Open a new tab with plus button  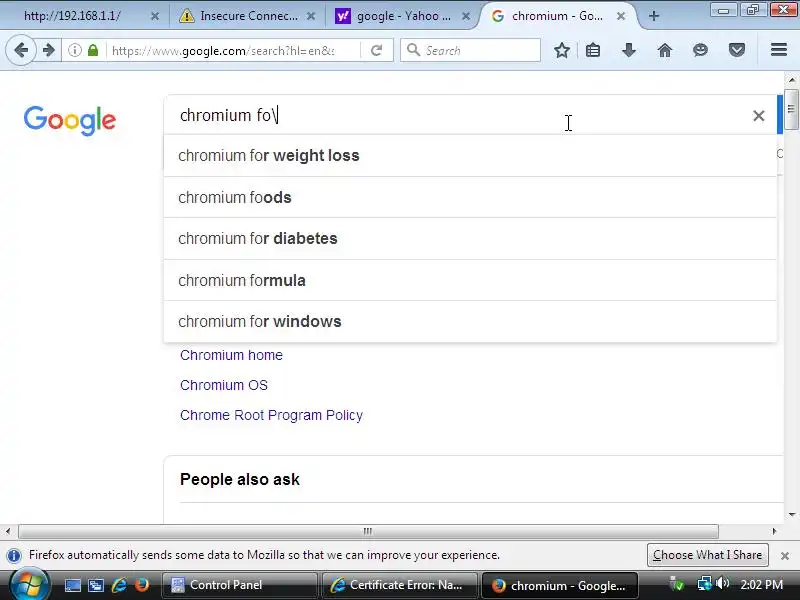coord(654,16)
